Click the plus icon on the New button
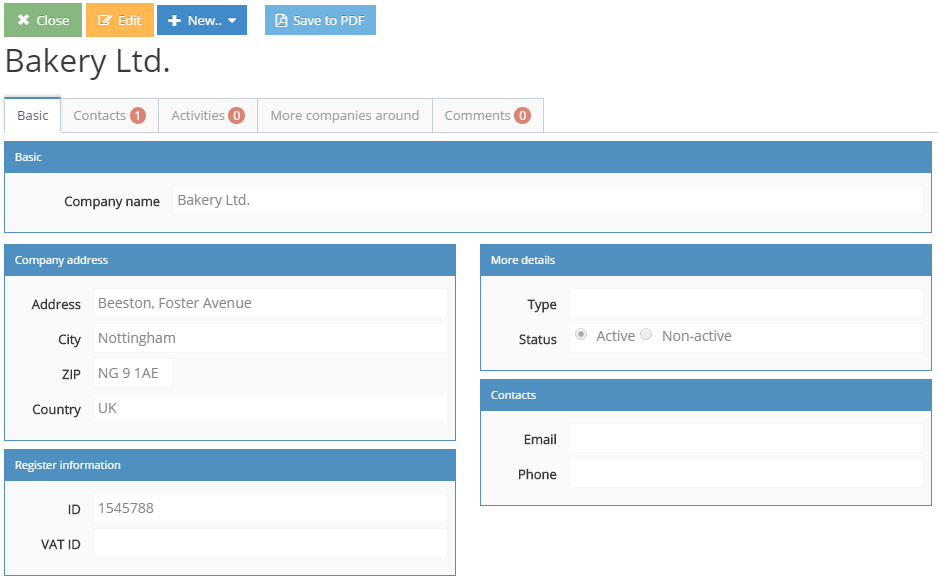This screenshot has width=938, height=580. pos(174,20)
